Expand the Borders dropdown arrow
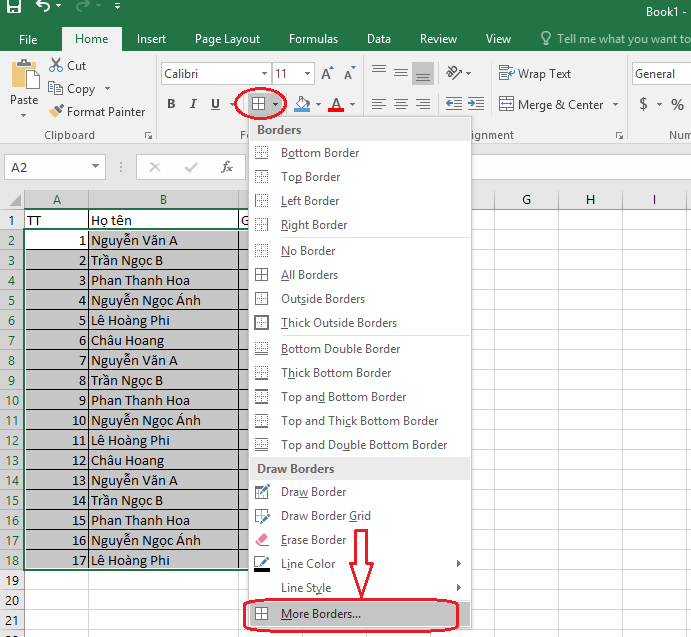Screen dimensions: 691x637 click(x=275, y=104)
